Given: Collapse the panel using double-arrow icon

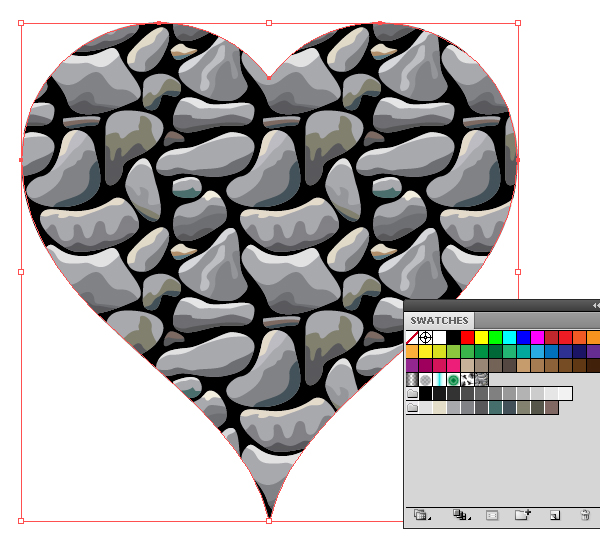Looking at the screenshot, I should (x=596, y=305).
